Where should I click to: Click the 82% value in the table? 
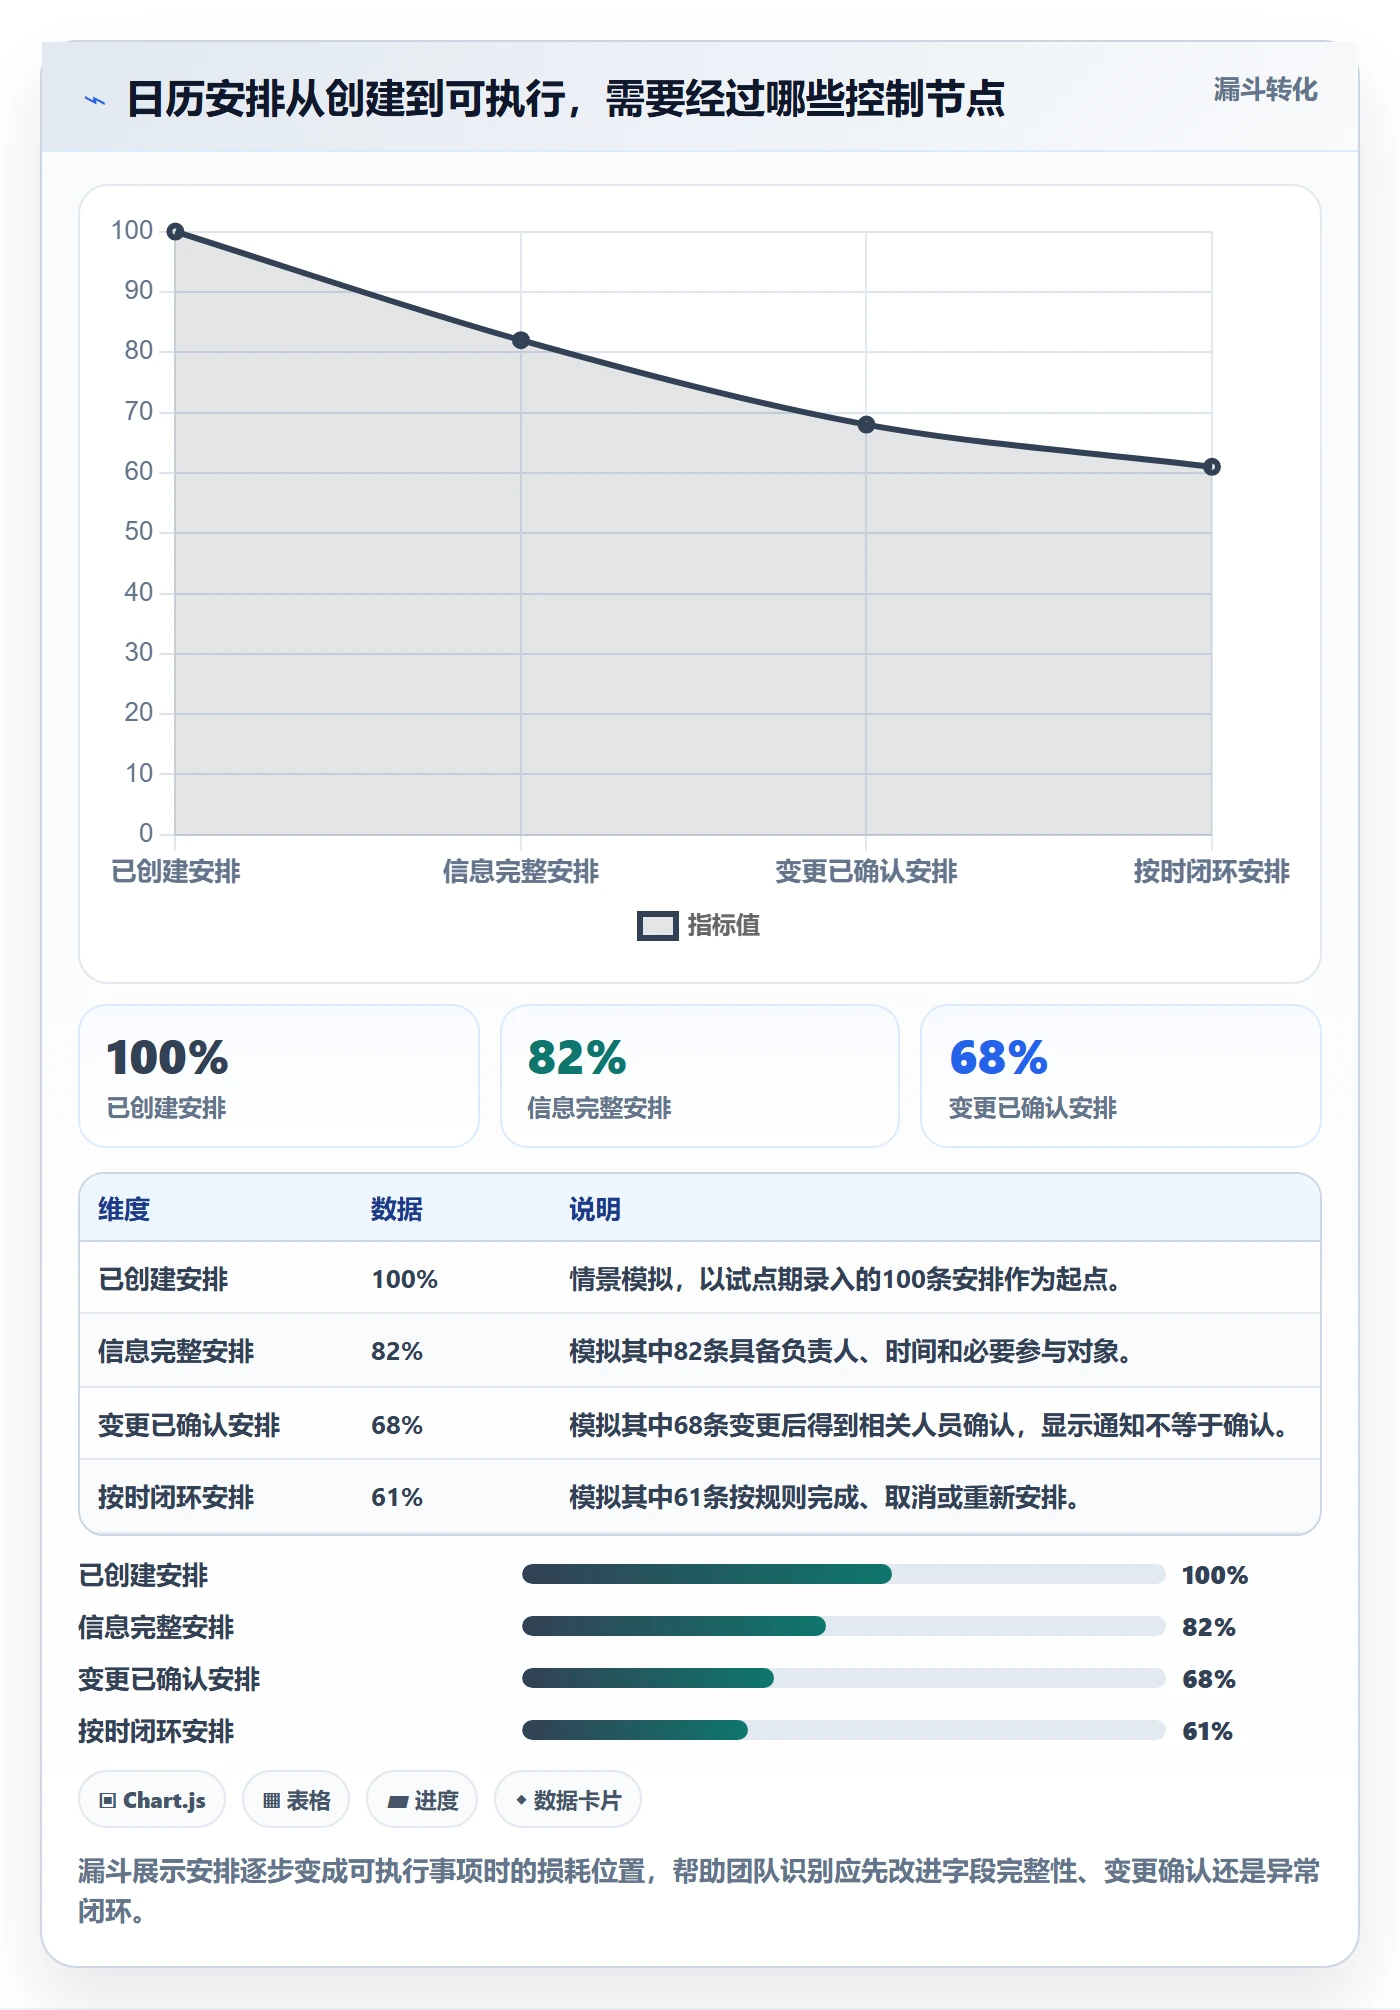click(397, 1351)
